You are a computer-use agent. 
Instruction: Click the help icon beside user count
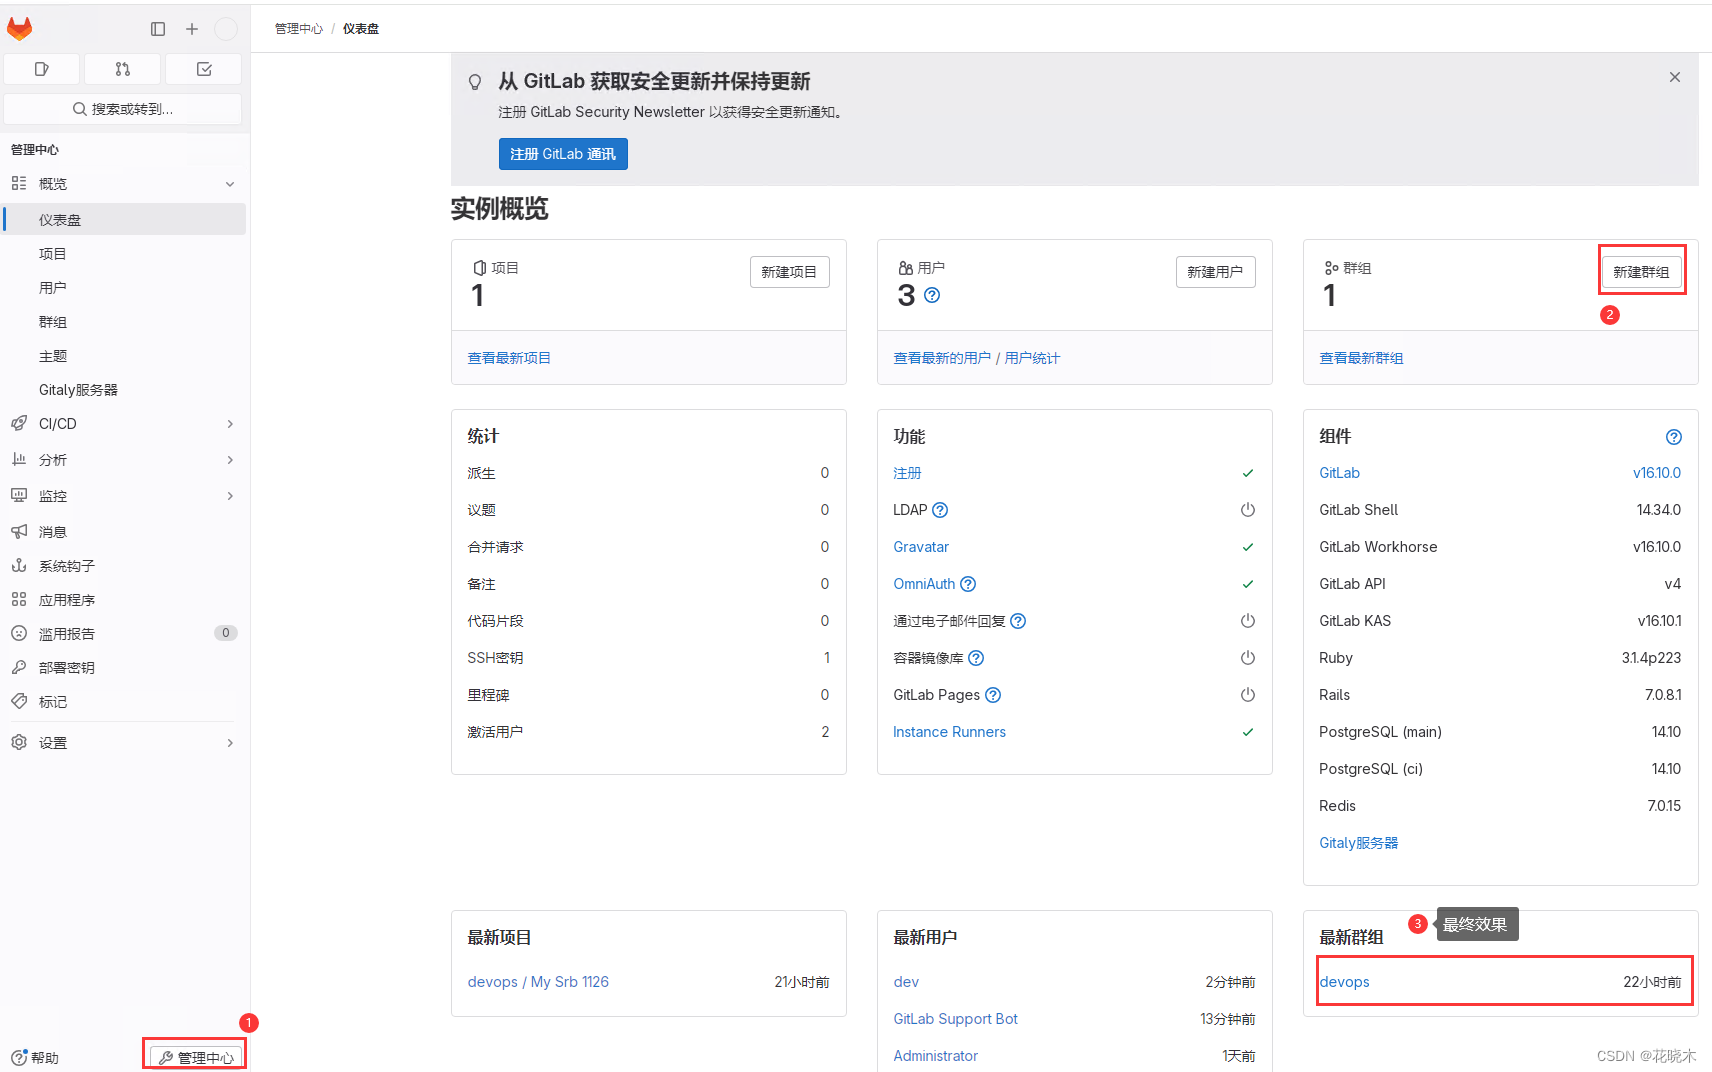pyautogui.click(x=932, y=295)
